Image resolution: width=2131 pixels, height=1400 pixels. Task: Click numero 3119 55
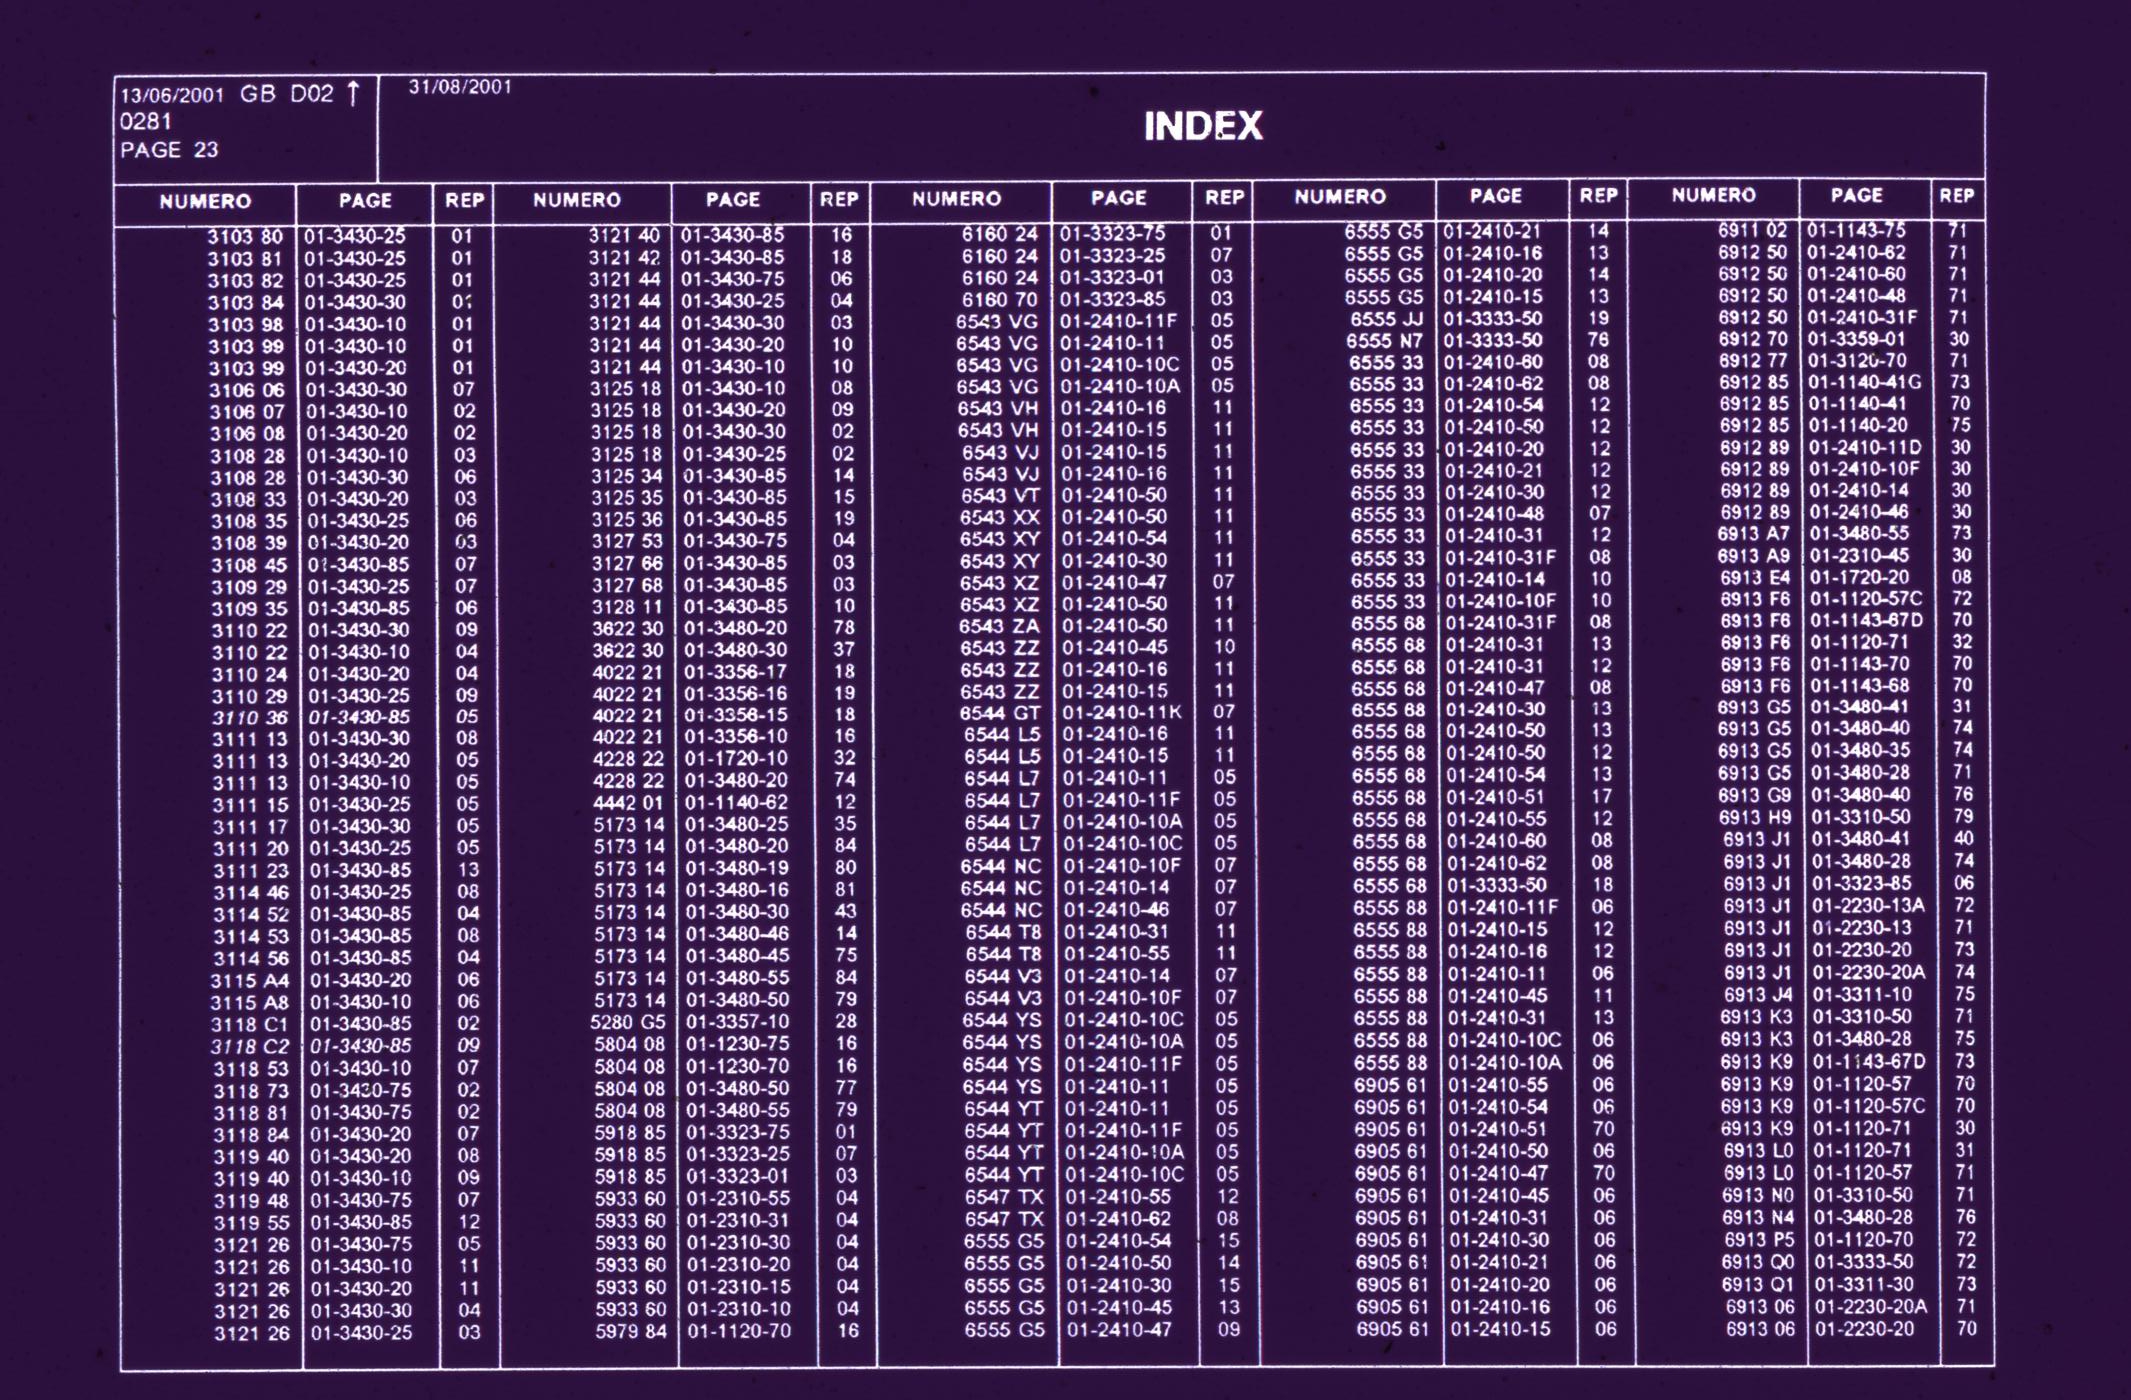pos(252,1223)
